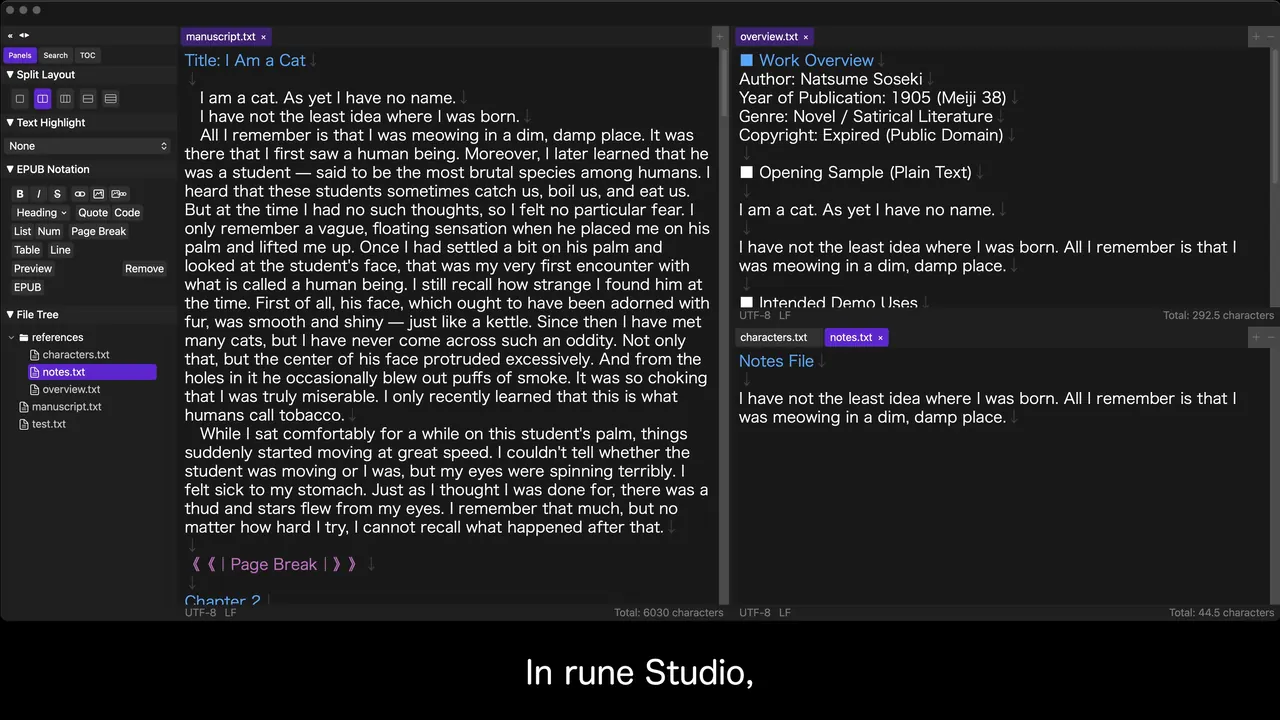1280x720 pixels.
Task: Insert a linked image notation
Action: [x=119, y=194]
